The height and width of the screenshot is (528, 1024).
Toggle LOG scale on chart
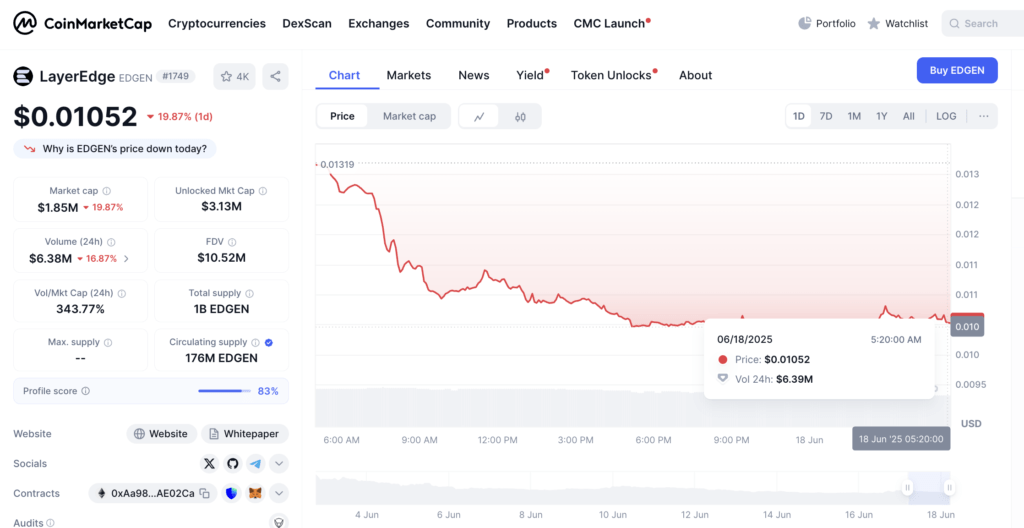tap(946, 116)
